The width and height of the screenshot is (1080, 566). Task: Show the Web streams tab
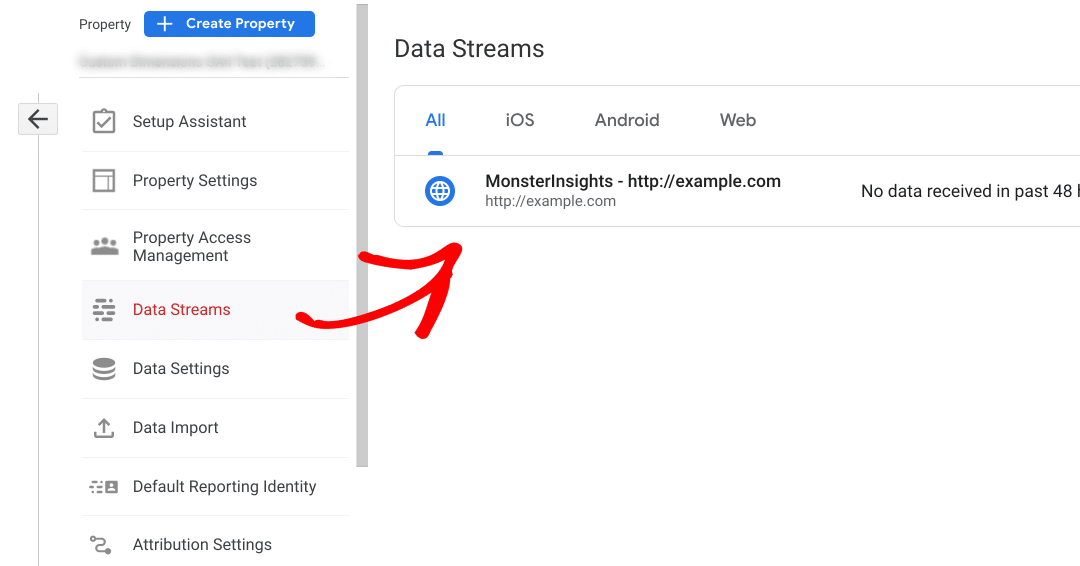738,120
